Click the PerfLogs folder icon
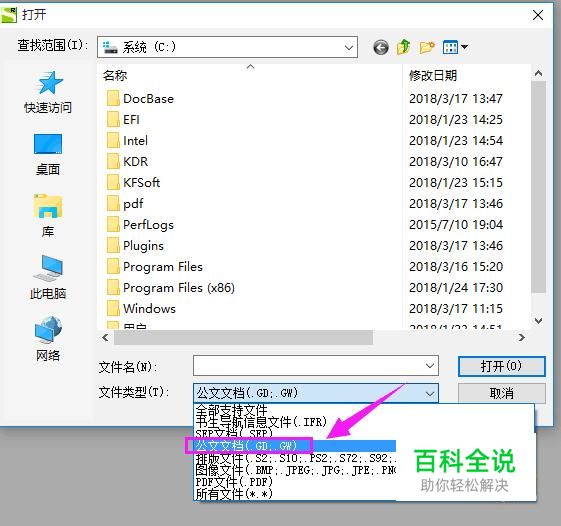 [113, 225]
